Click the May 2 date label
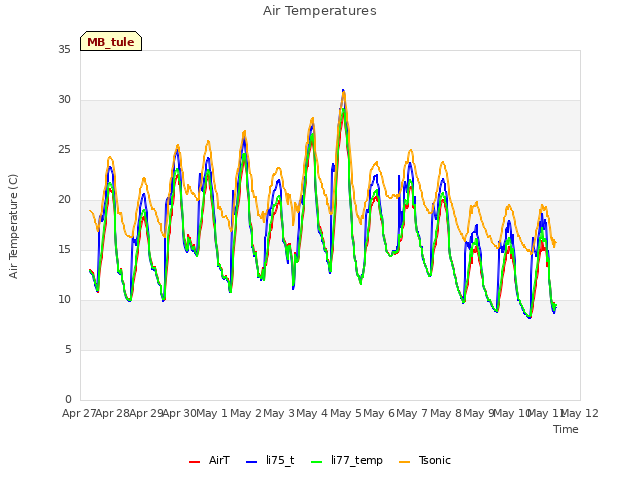The width and height of the screenshot is (640, 480). 246,413
